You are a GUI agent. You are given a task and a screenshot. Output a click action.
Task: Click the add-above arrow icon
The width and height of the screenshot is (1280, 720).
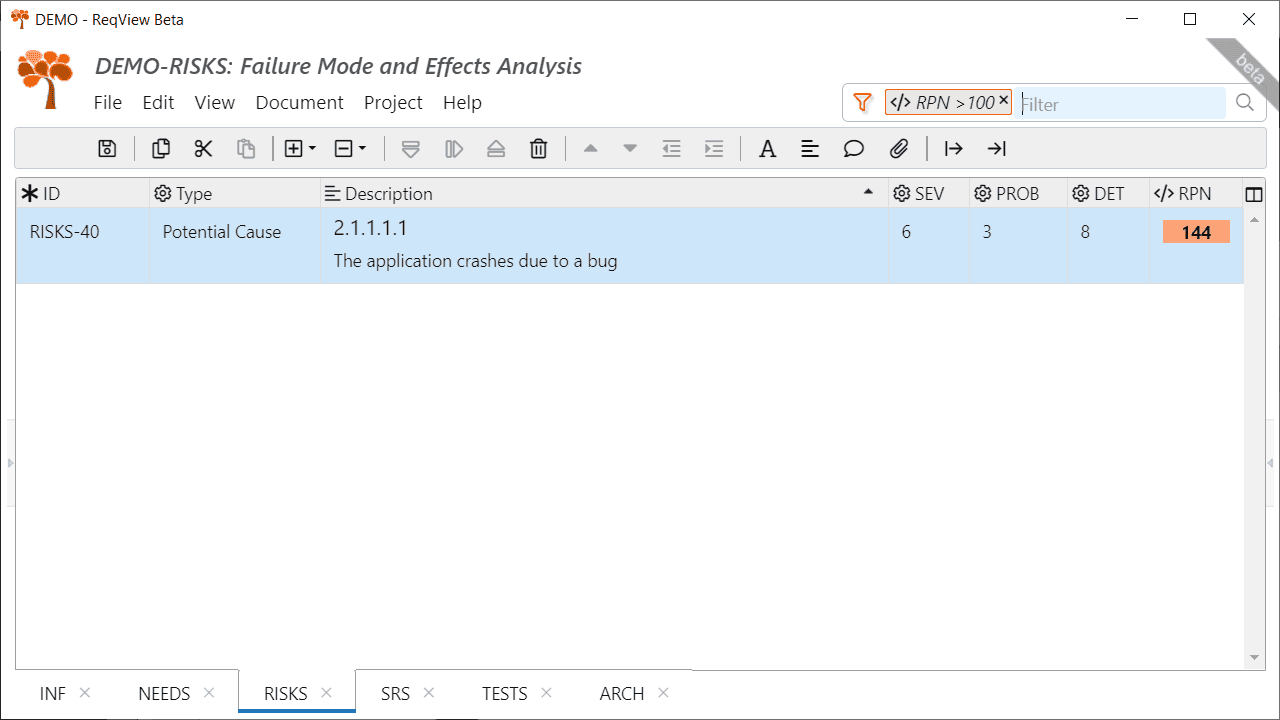(496, 149)
